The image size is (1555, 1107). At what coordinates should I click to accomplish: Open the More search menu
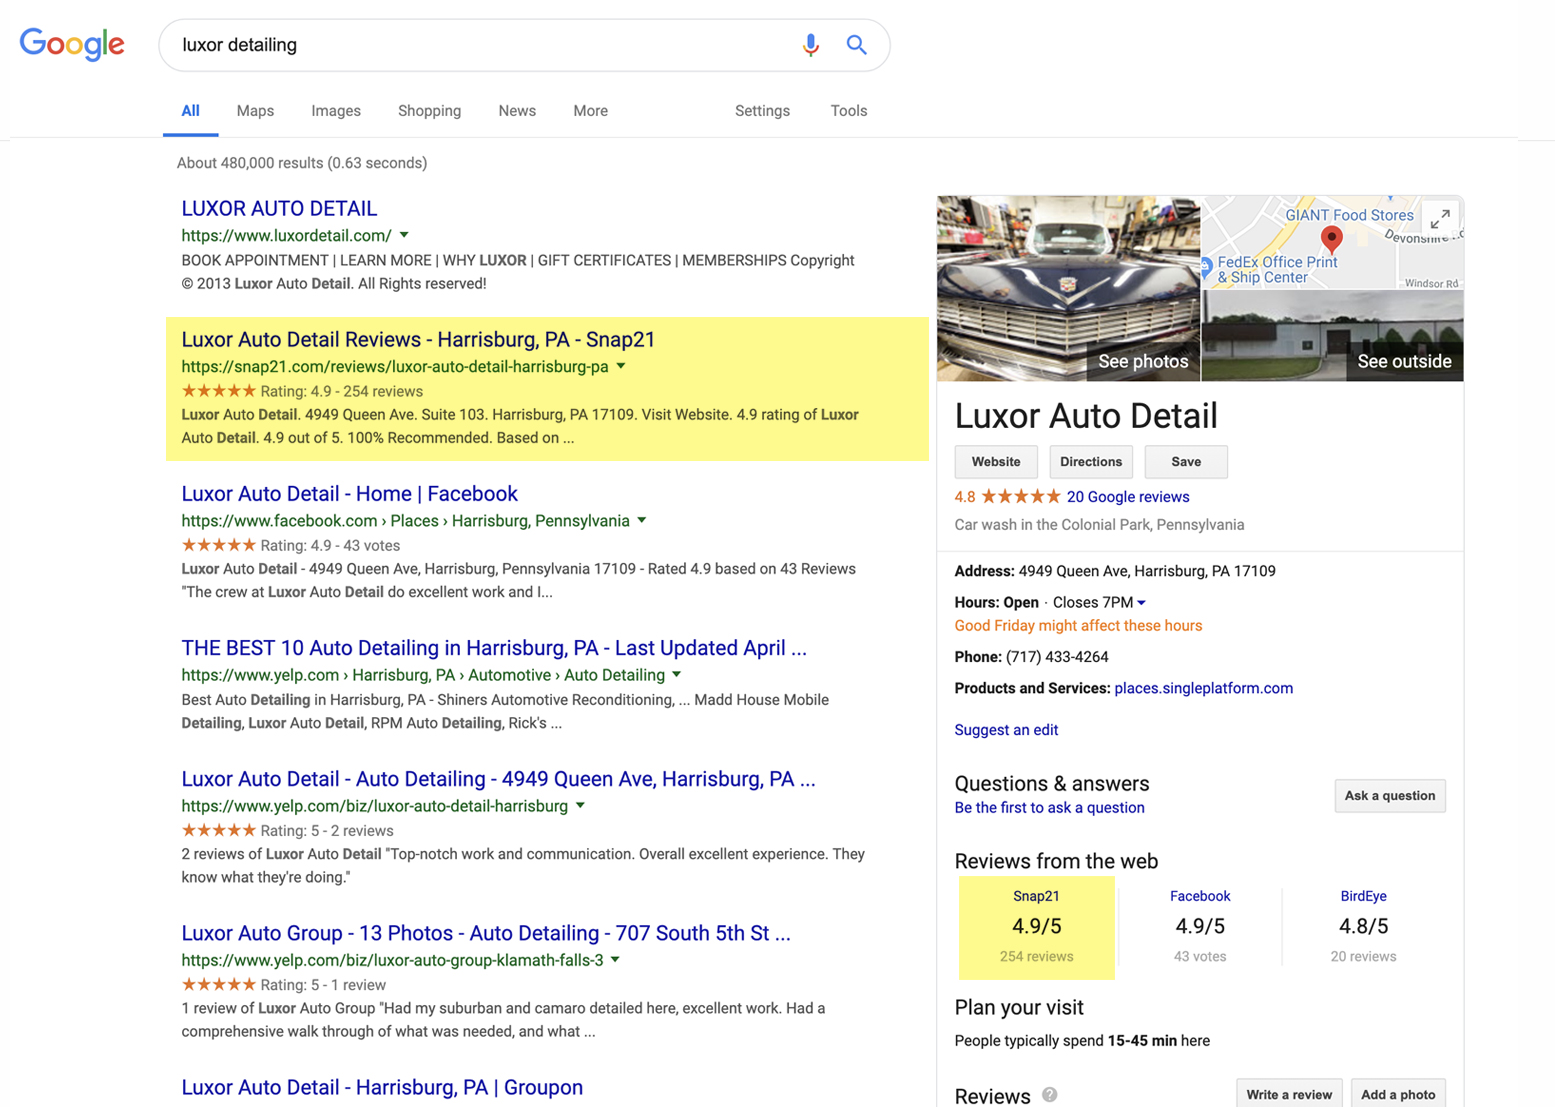coord(590,111)
